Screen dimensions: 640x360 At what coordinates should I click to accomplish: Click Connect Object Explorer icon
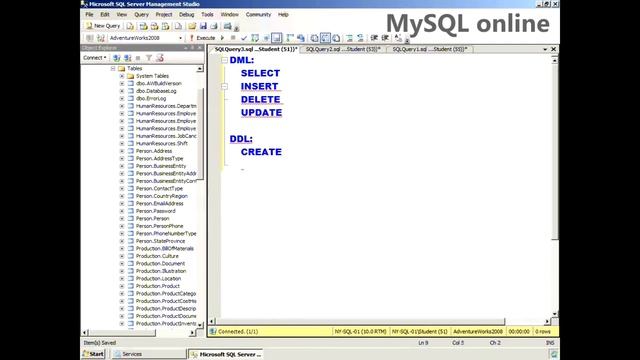(x=117, y=58)
